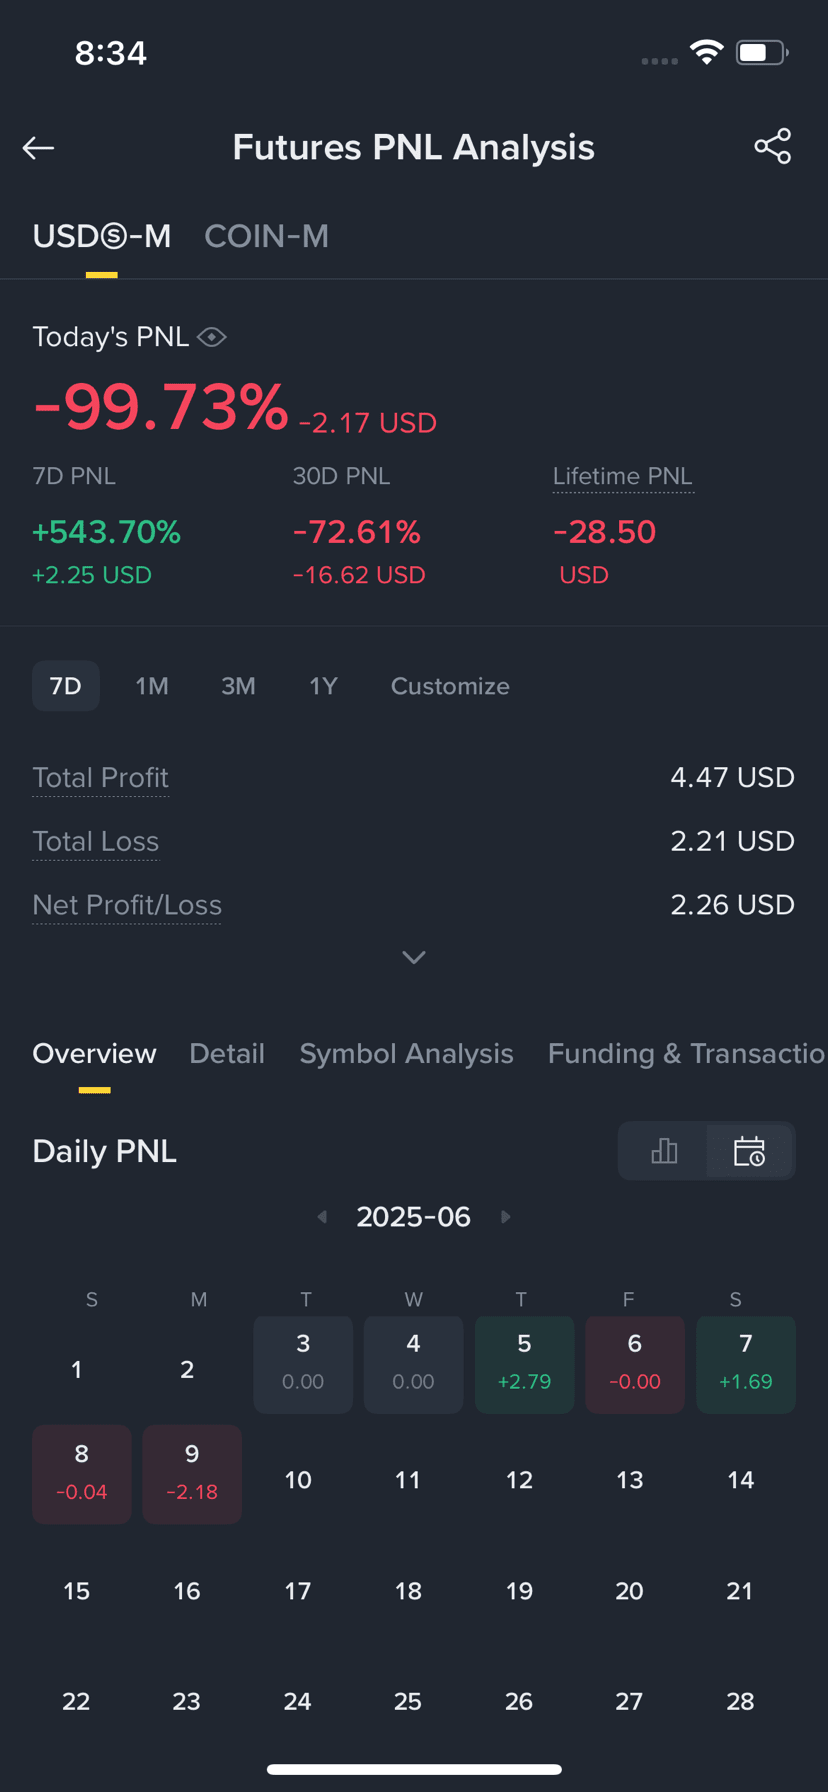This screenshot has height=1792, width=828.
Task: Select June 9 with -2.18
Action: click(192, 1474)
